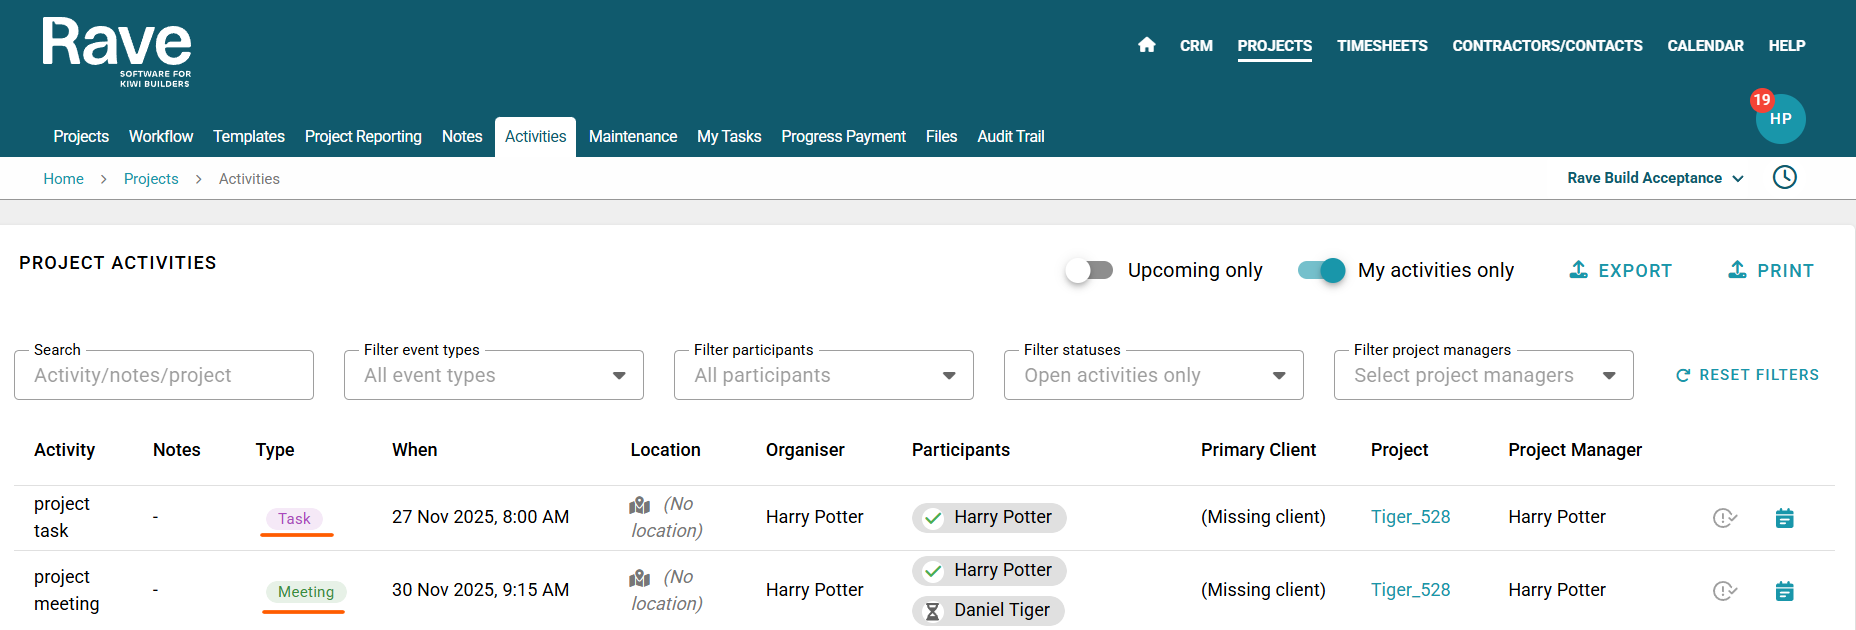The width and height of the screenshot is (1856, 630).
Task: Open the Tiger_528 project link in first row
Action: click(1410, 517)
